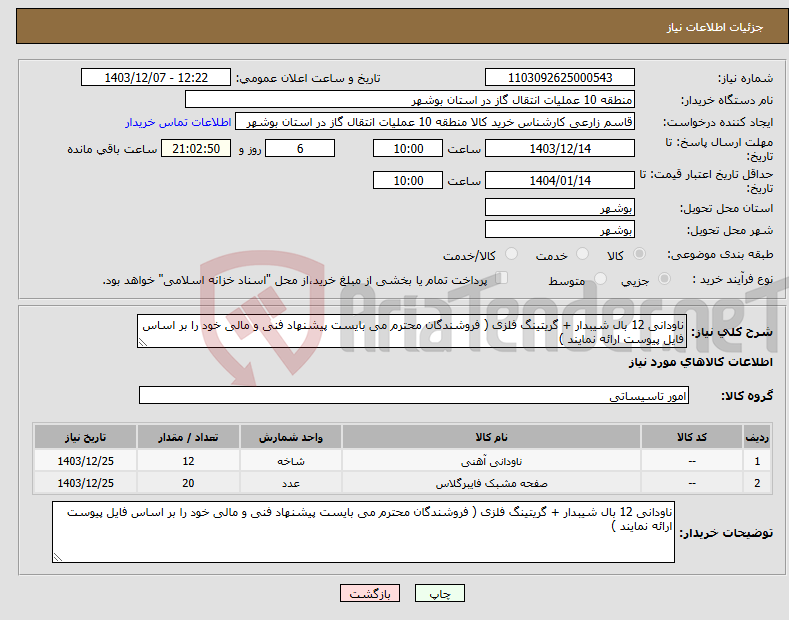
Task: Click the توضیحات خریدار text area
Action: coord(363,532)
